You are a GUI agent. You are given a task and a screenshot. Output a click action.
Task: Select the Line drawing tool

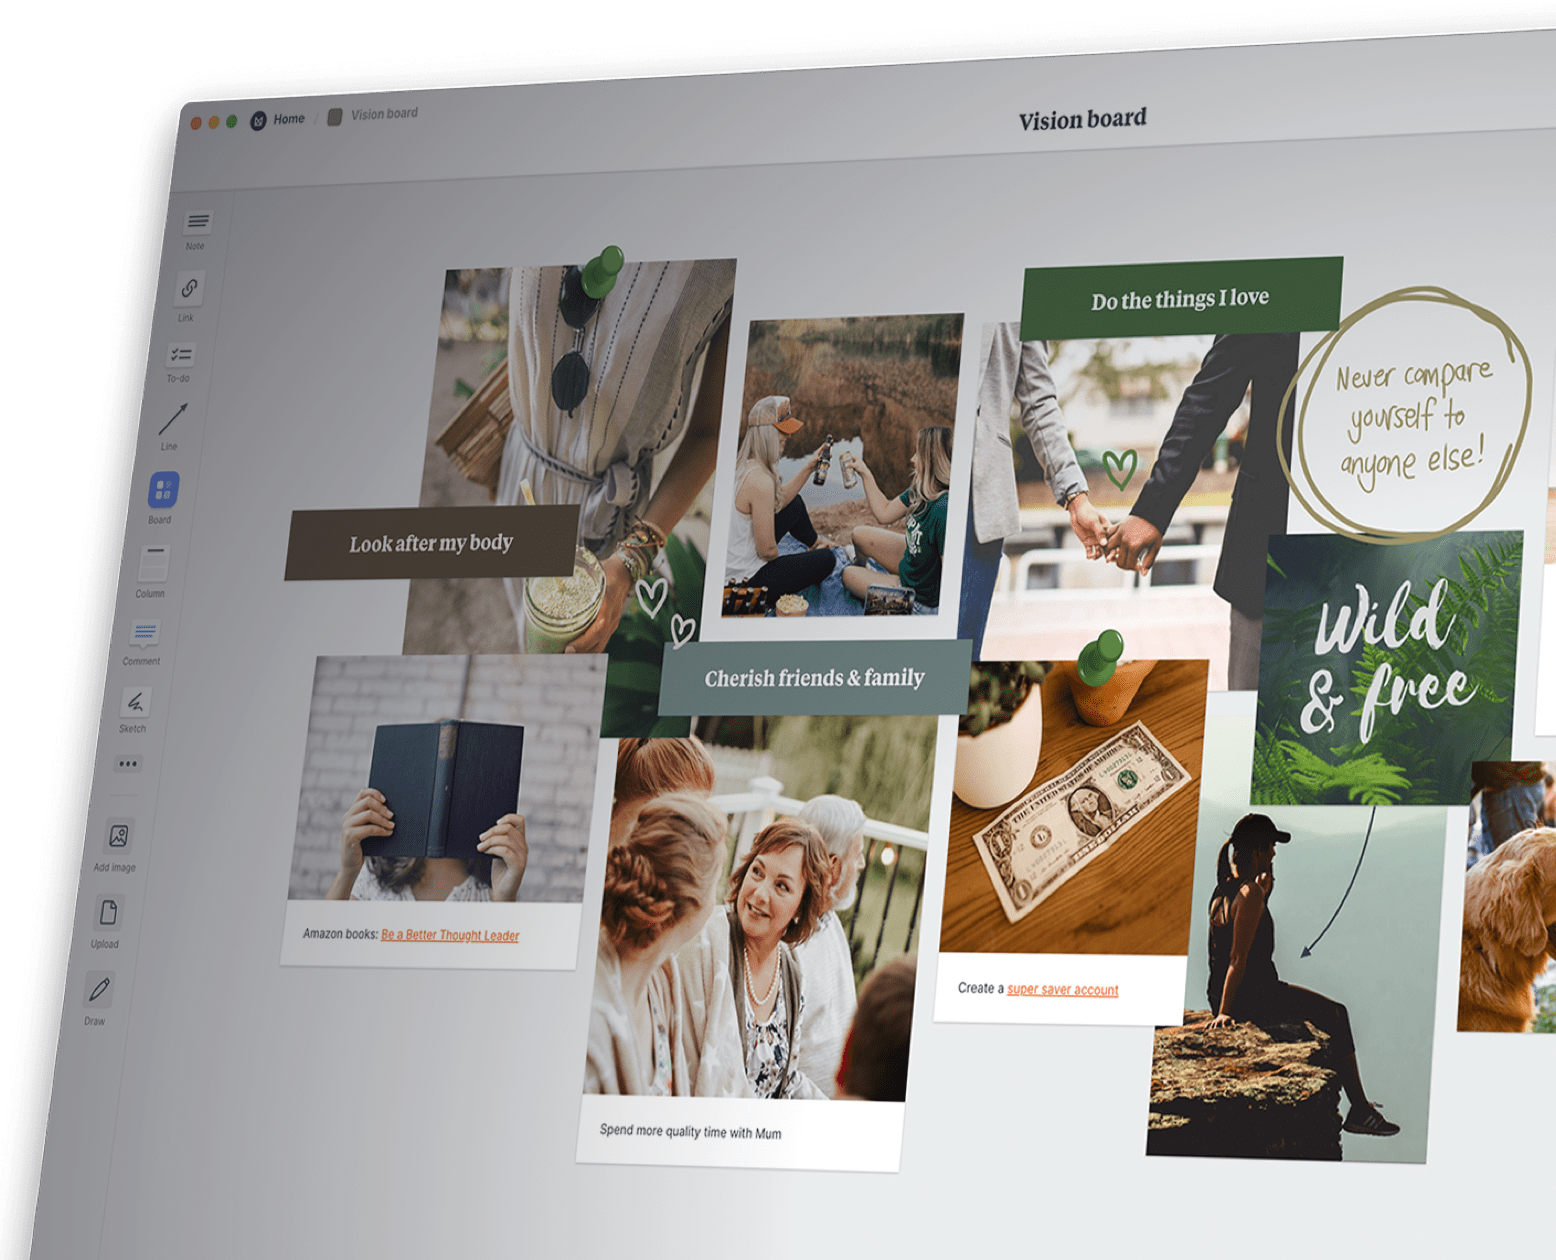173,417
